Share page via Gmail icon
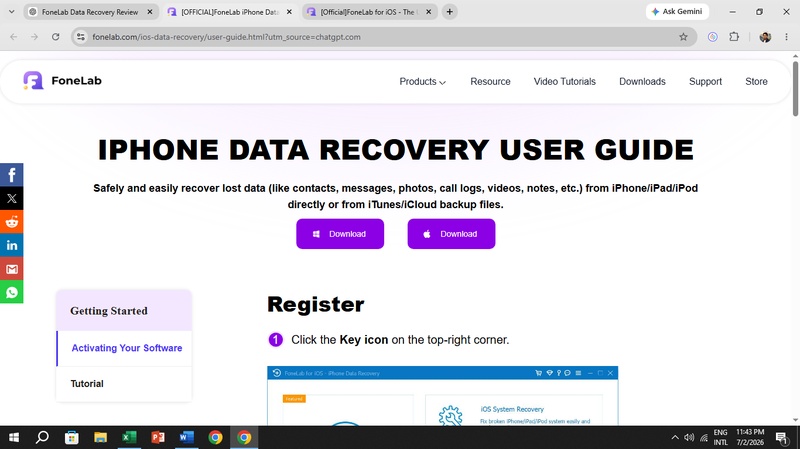 (12, 269)
